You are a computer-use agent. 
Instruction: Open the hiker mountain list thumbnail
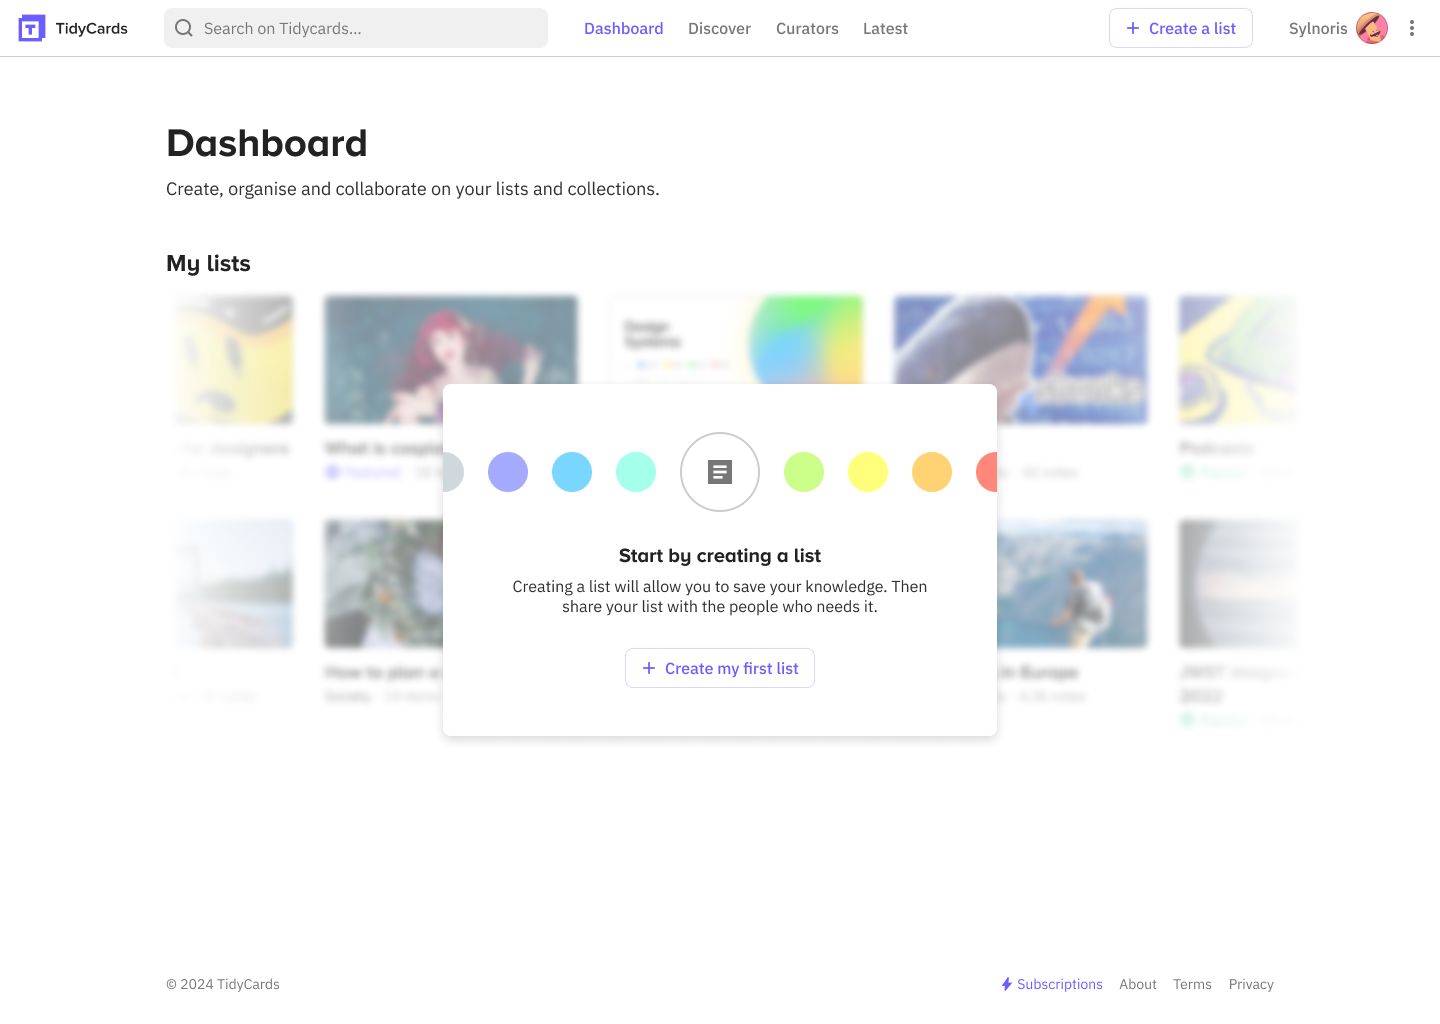pos(1072,583)
